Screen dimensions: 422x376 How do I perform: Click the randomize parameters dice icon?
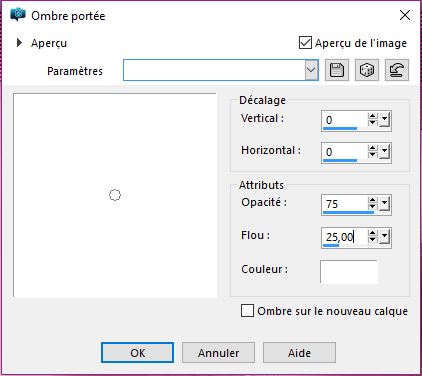pos(367,70)
